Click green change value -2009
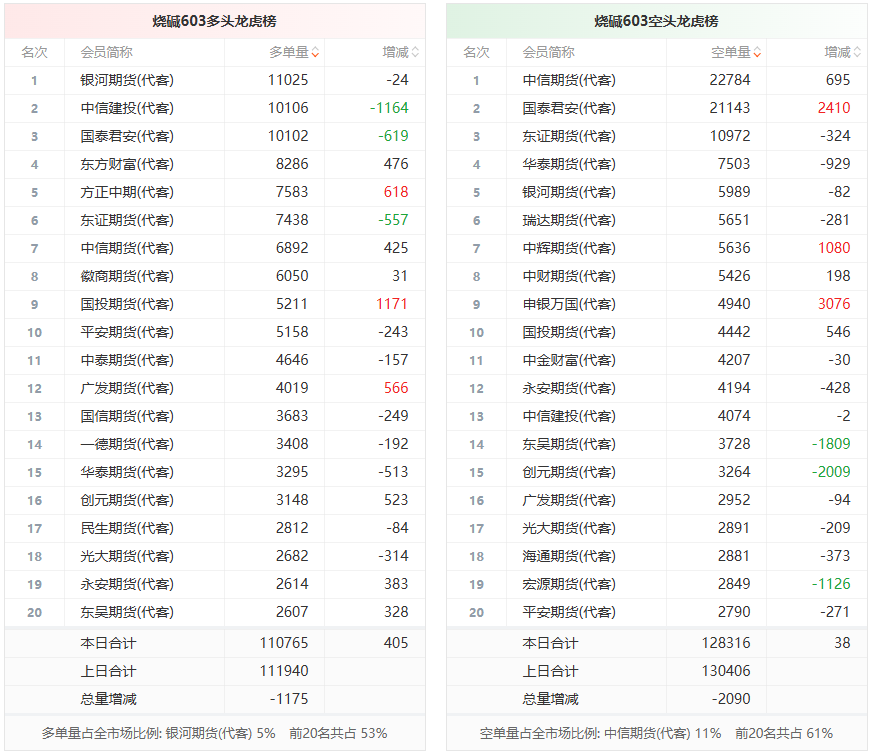 tap(831, 472)
